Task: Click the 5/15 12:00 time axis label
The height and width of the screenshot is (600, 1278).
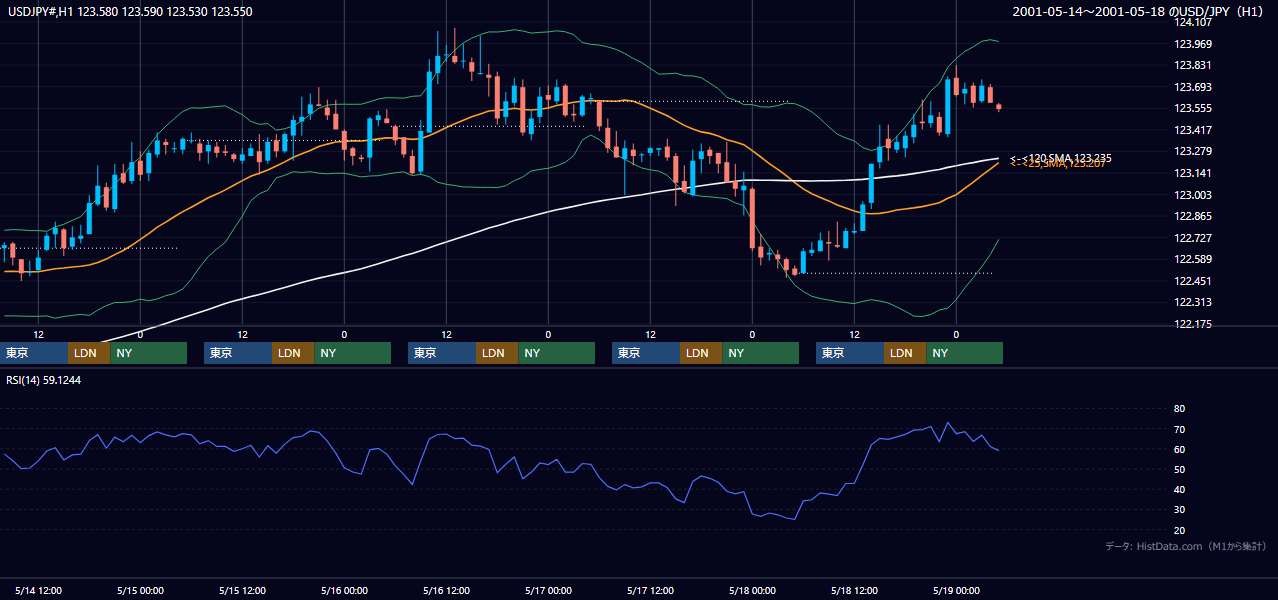Action: point(243,590)
